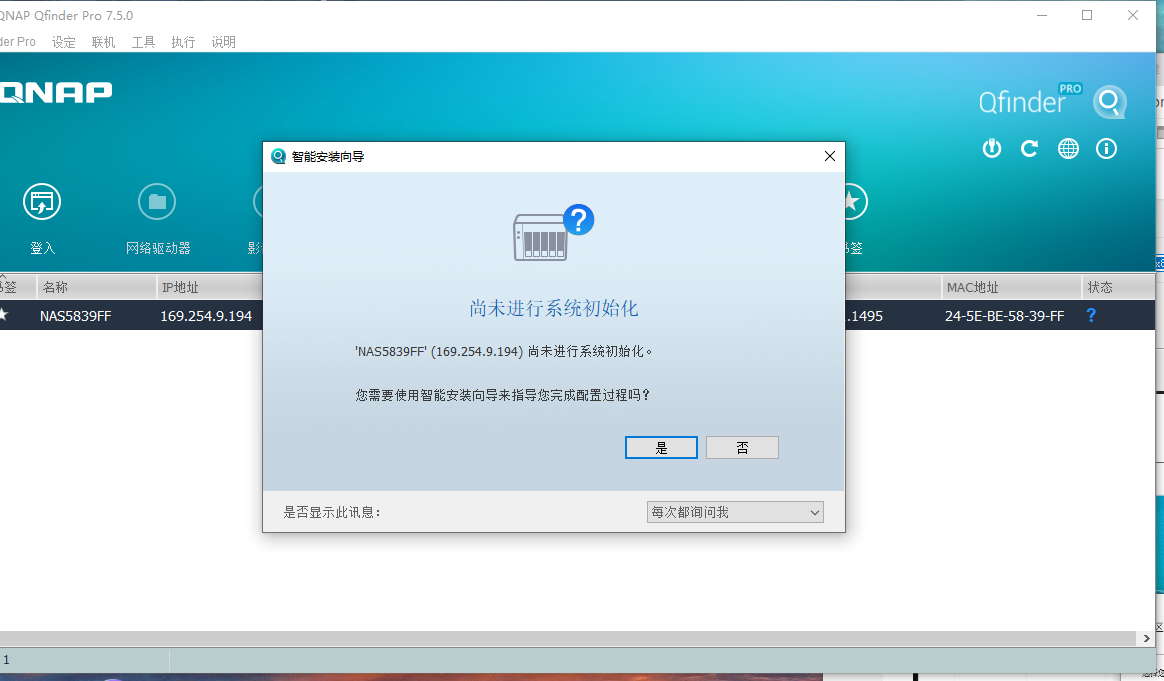Click the right arrow of the horizontal scrollbar
Screen dimensions: 1164x681
[1146, 638]
